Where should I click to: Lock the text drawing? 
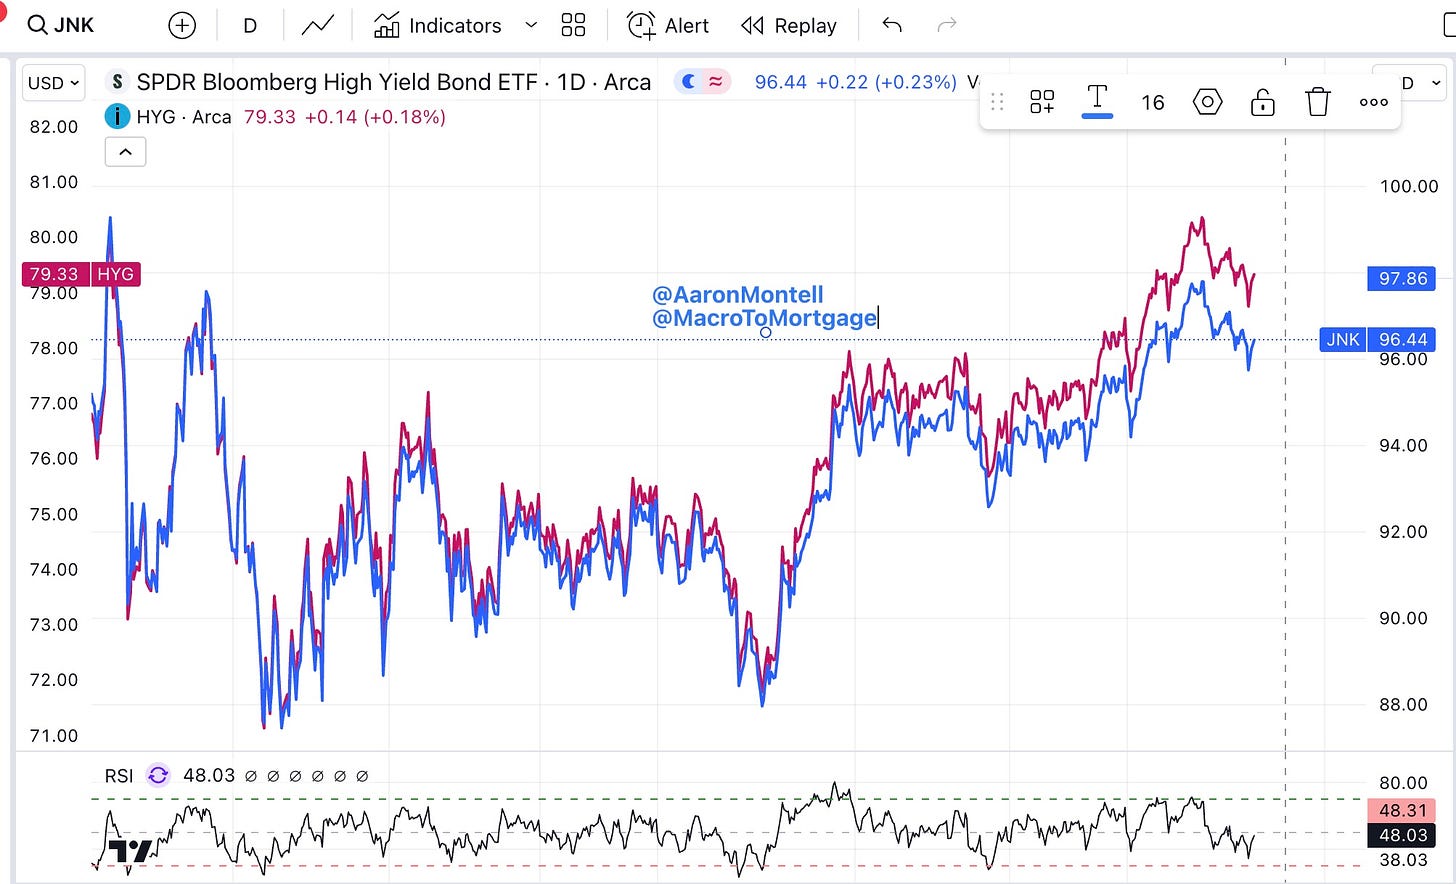point(1263,102)
